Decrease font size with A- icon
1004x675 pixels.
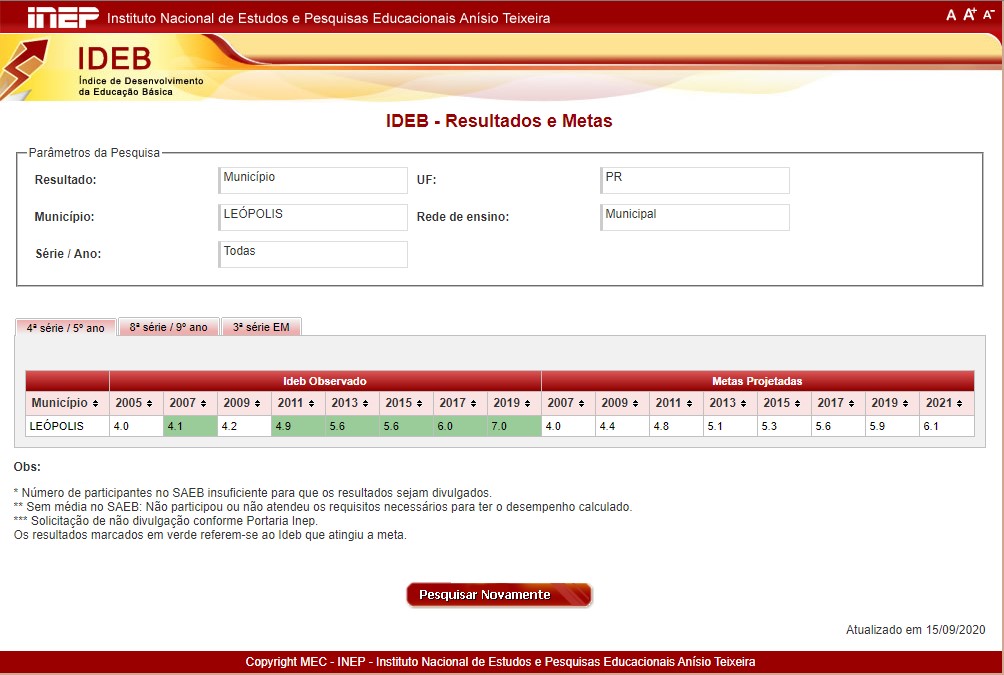(x=988, y=14)
